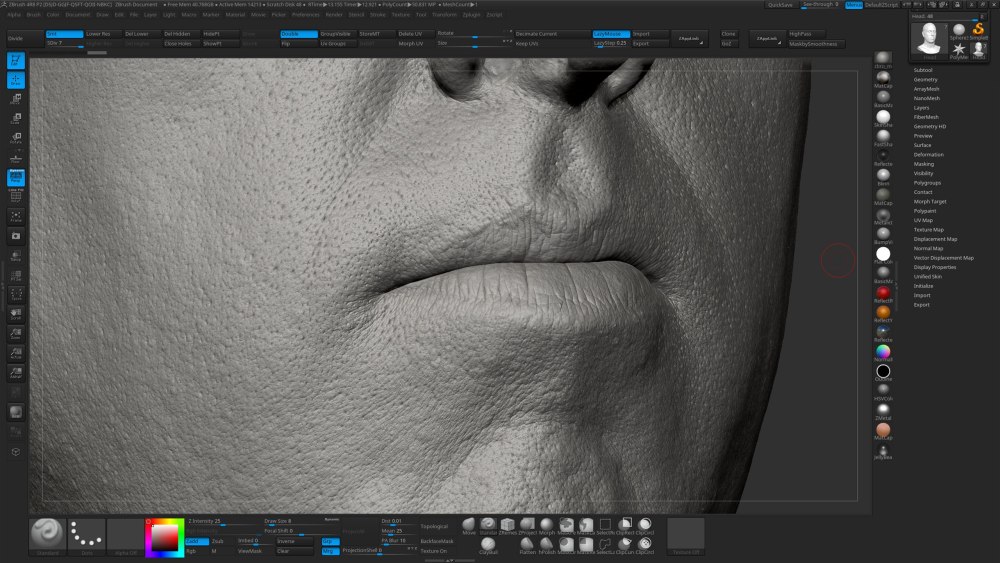Image resolution: width=1000 pixels, height=563 pixels.
Task: Toggle the Grp option
Action: (330, 541)
